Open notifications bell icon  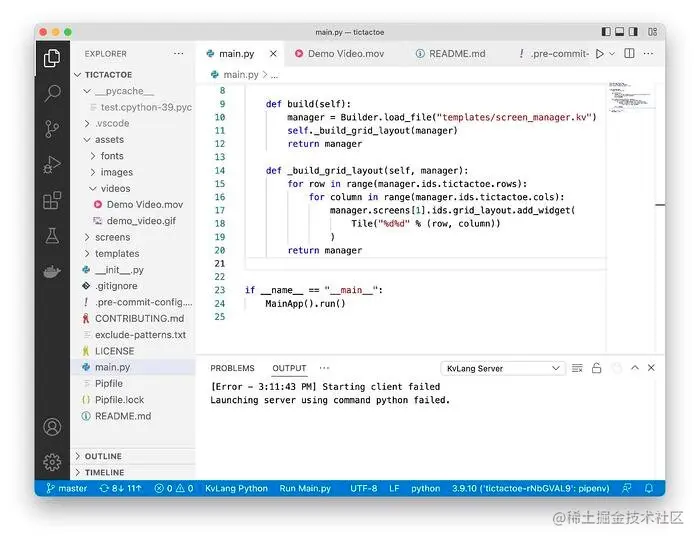tap(649, 488)
